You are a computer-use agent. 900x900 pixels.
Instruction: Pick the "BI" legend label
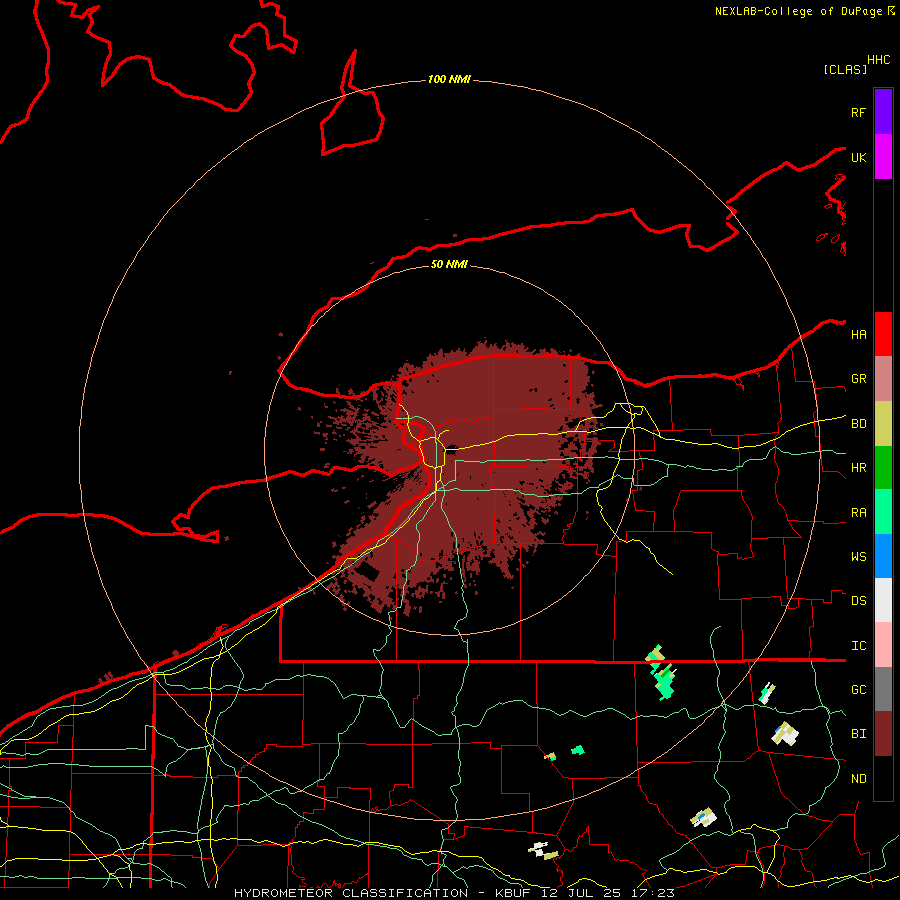click(x=858, y=734)
